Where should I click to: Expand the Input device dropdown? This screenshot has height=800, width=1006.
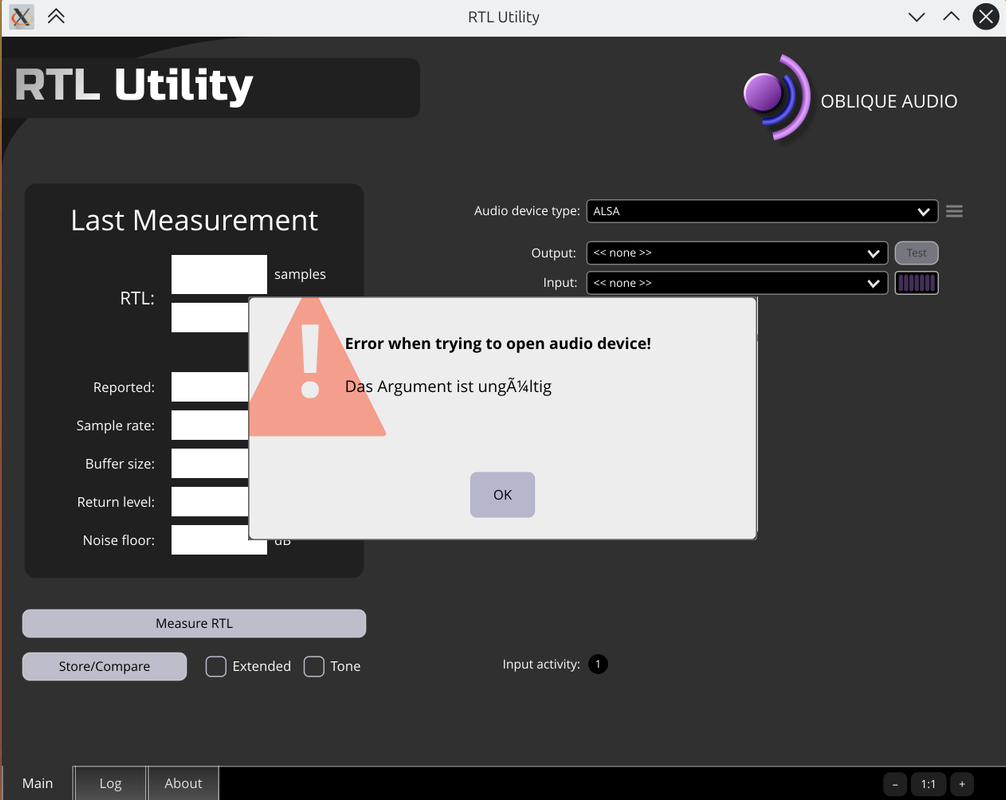pyautogui.click(x=737, y=283)
